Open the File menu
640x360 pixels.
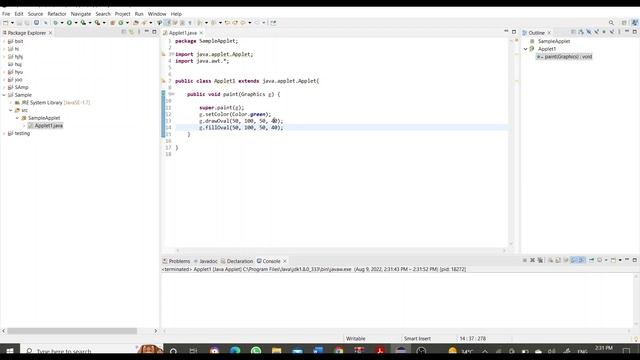pyautogui.click(x=6, y=14)
